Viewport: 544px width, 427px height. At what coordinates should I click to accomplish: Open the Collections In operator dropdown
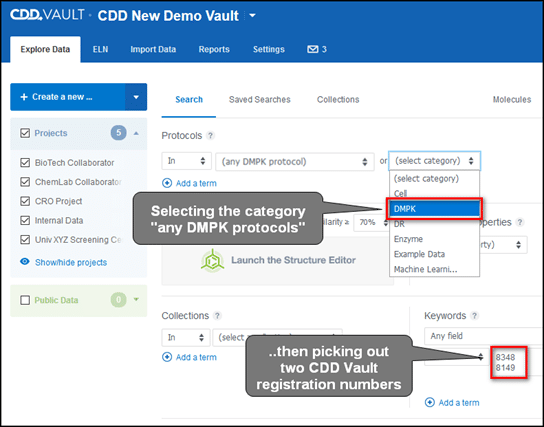[186, 338]
